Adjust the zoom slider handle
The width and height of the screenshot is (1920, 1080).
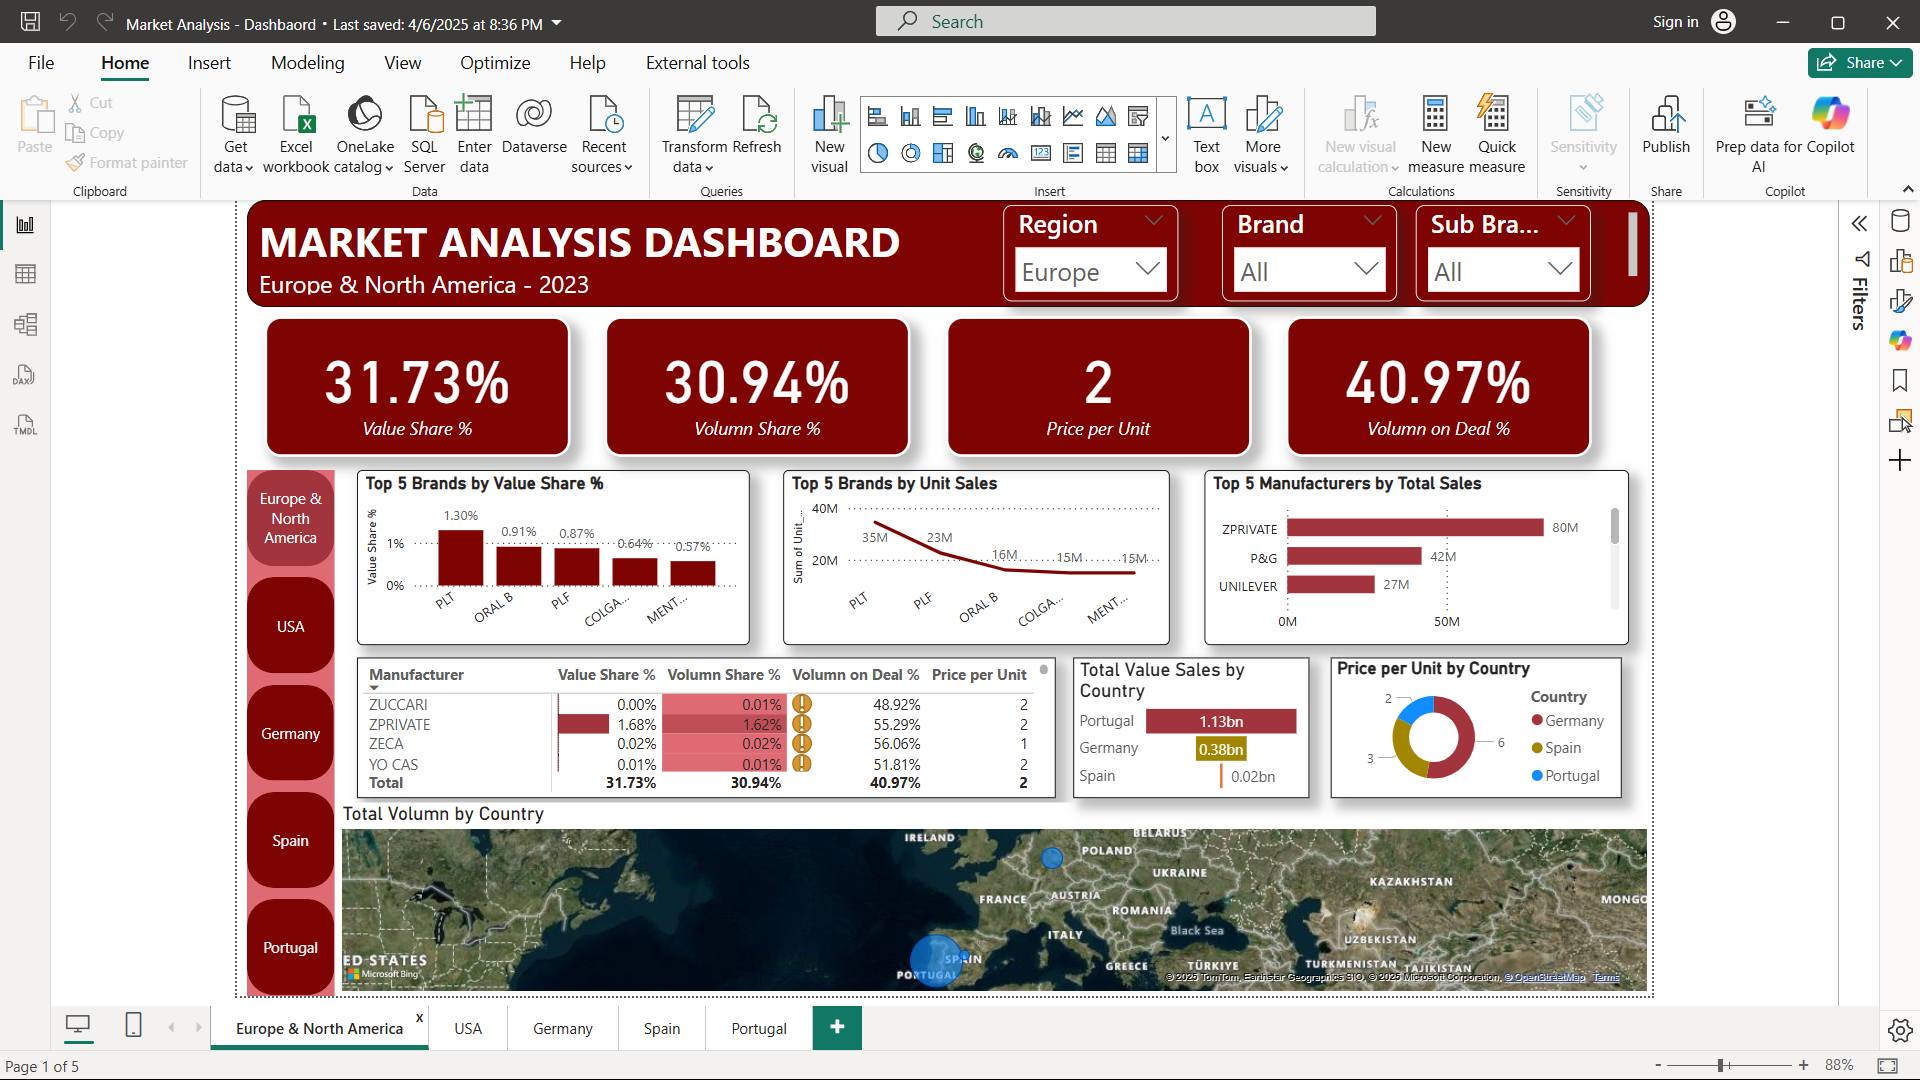tap(1720, 1065)
